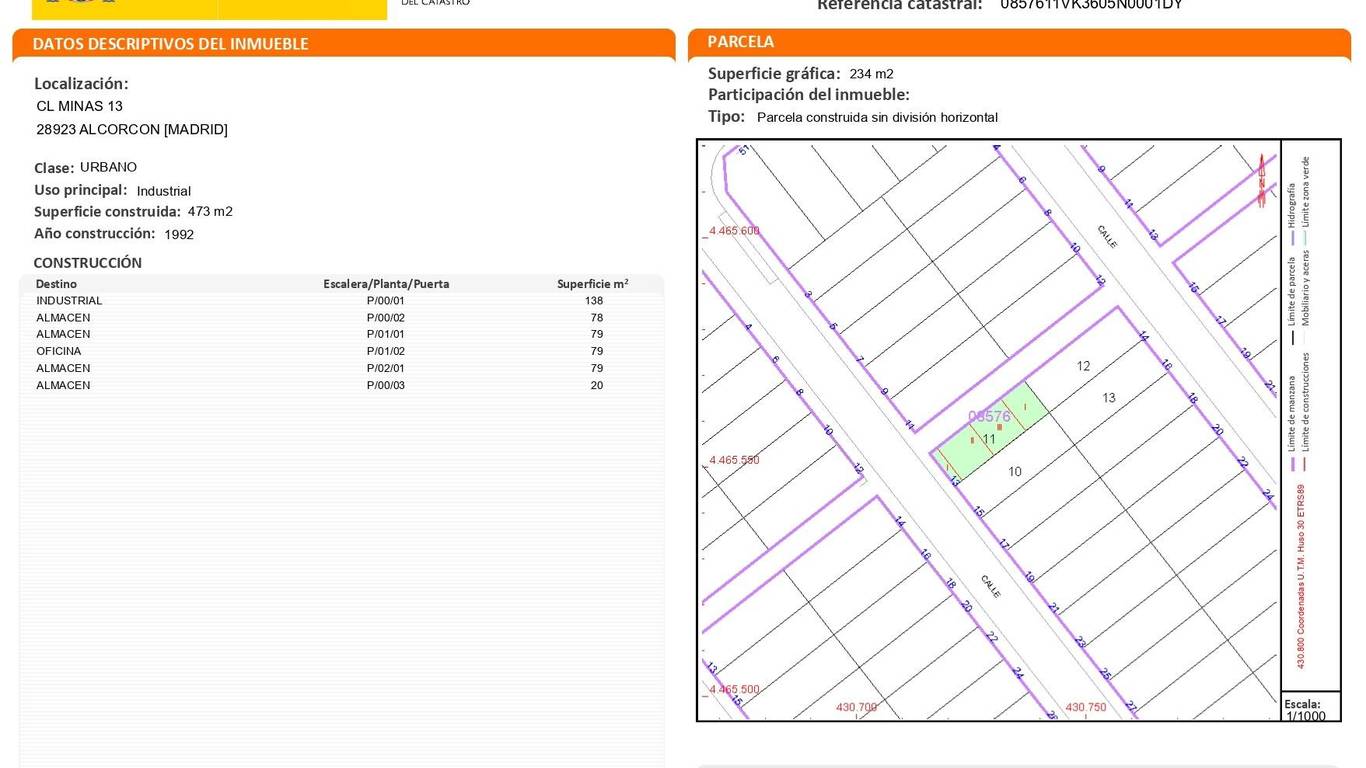1366x768 pixels.
Task: Select the class value 'URBANO'
Action: coord(108,167)
